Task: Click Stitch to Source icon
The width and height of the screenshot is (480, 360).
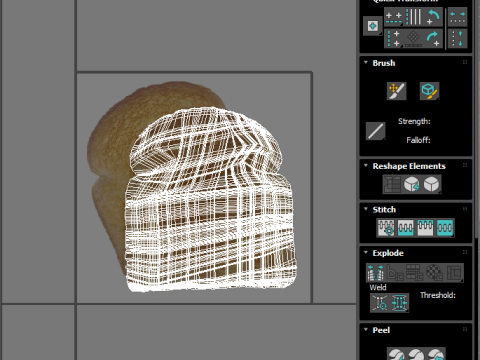Action: tap(425, 228)
